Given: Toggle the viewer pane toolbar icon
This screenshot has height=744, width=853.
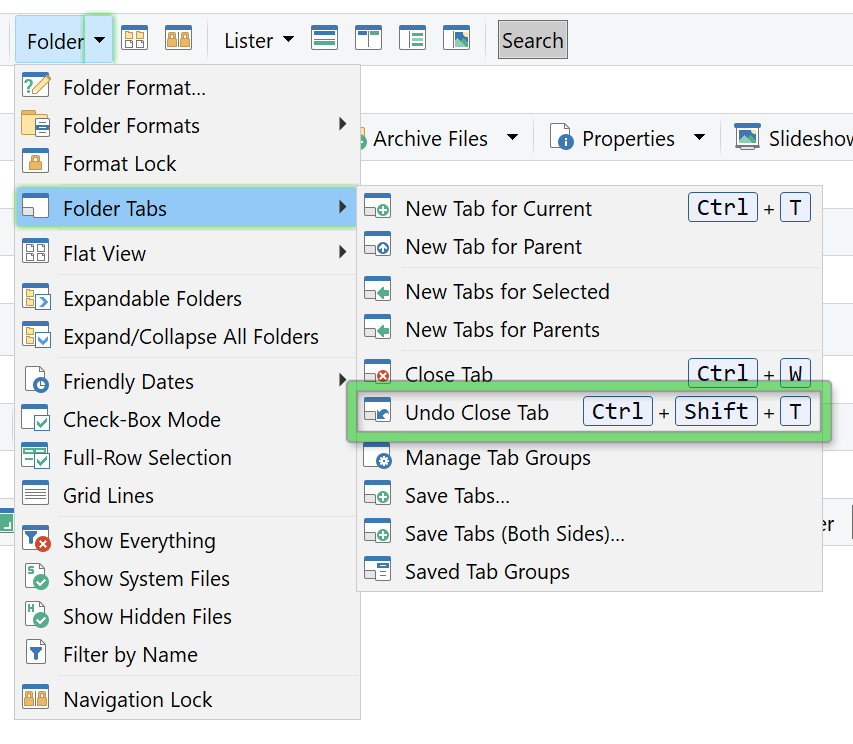Looking at the screenshot, I should [x=456, y=39].
